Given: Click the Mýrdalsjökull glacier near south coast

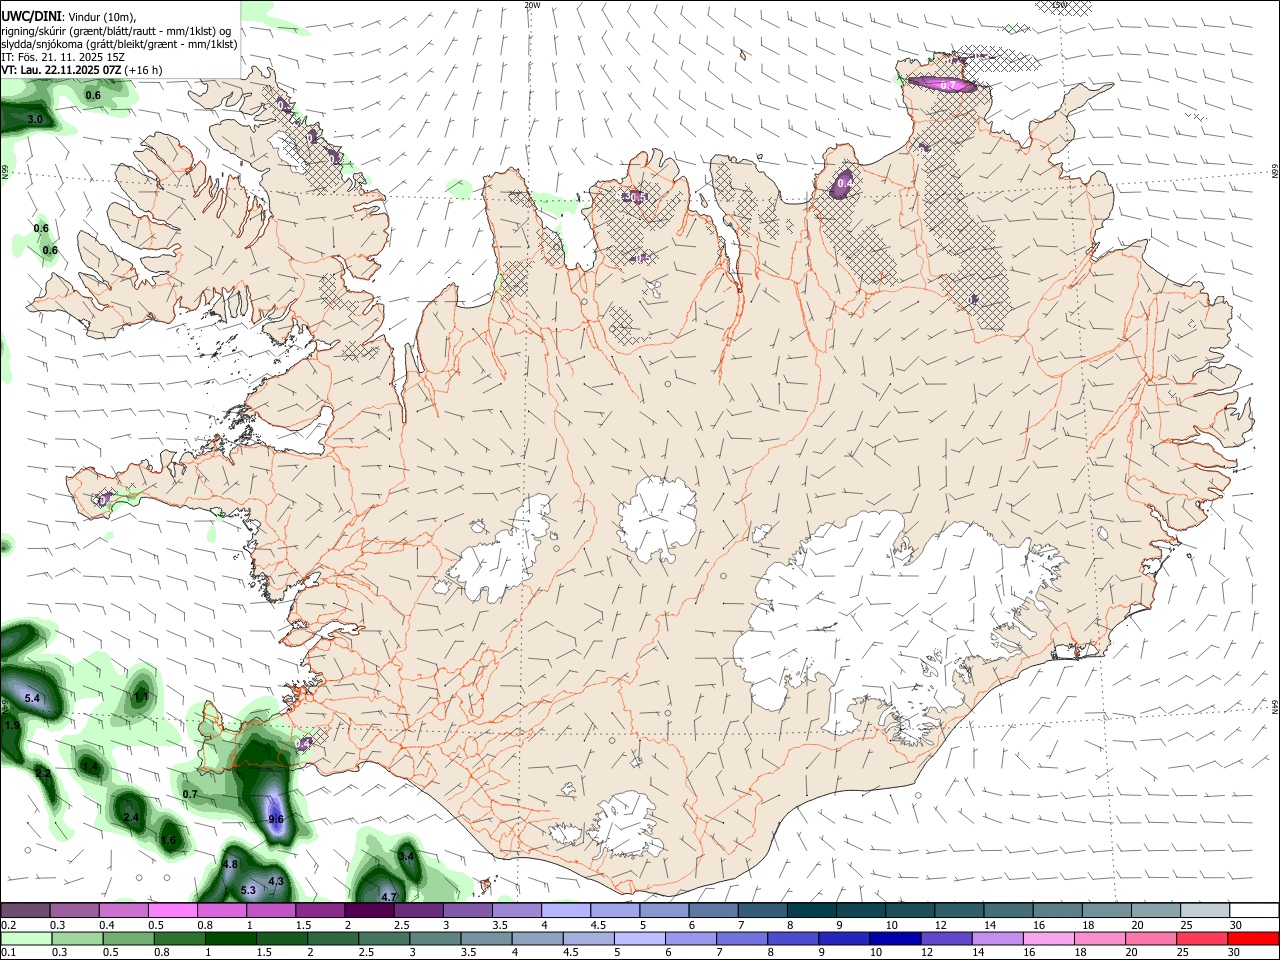Looking at the screenshot, I should coord(627,826).
